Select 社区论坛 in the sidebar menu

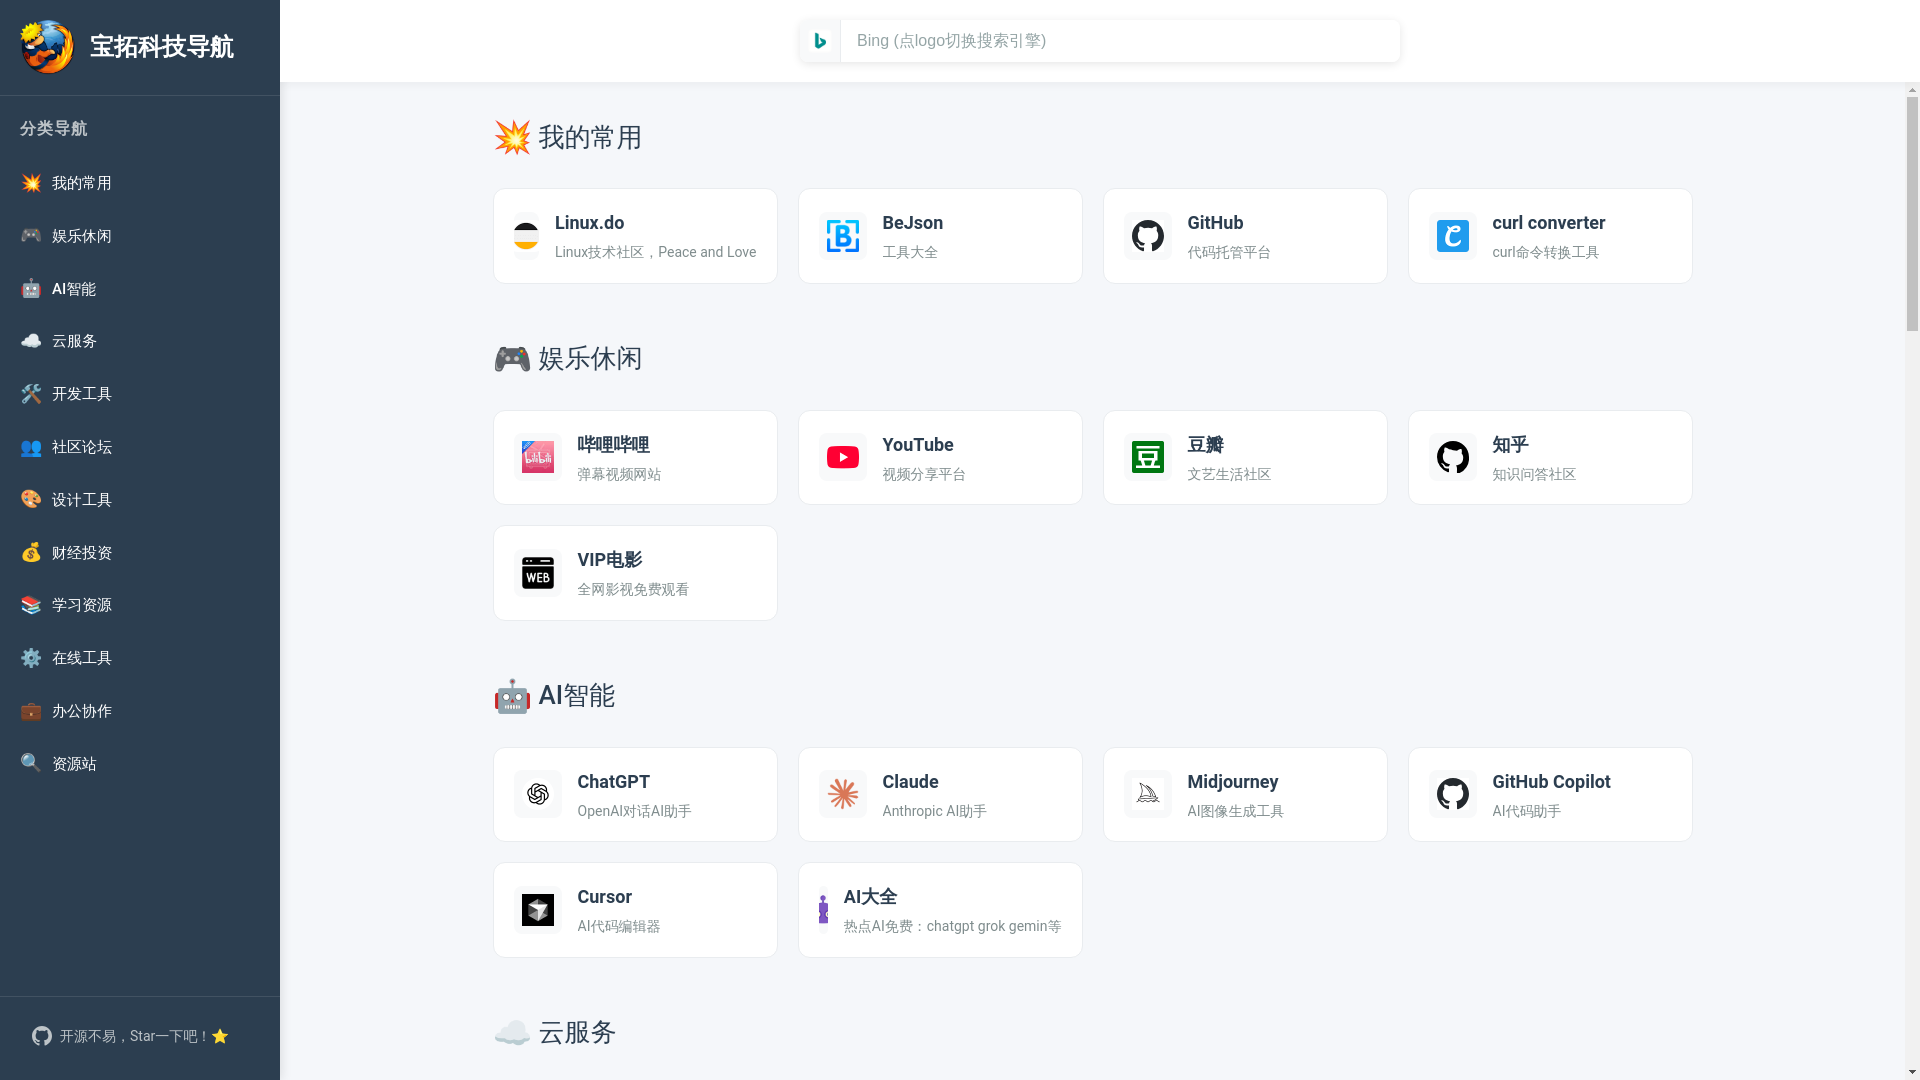pyautogui.click(x=140, y=447)
